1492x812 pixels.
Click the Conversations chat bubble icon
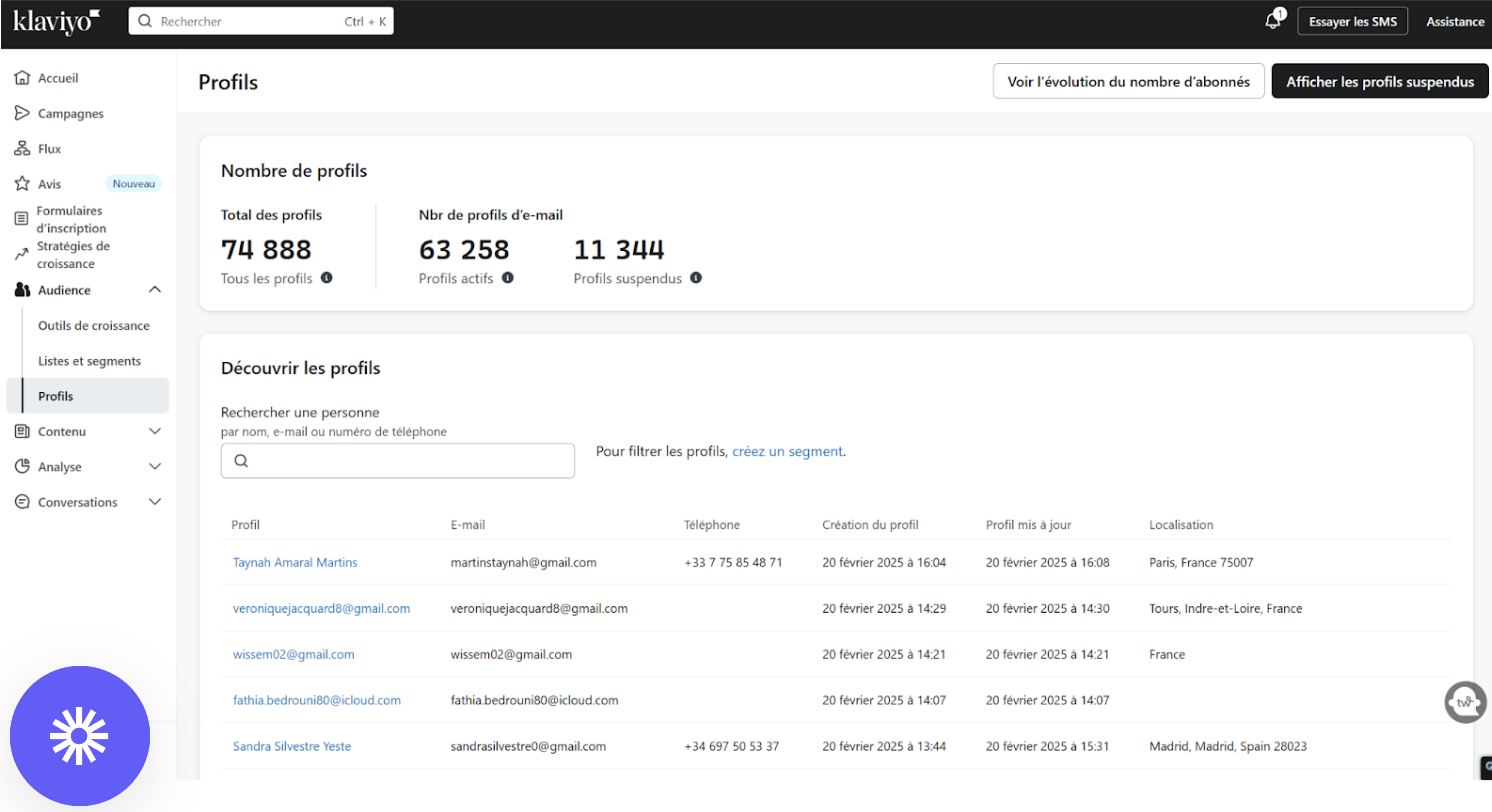(x=22, y=502)
